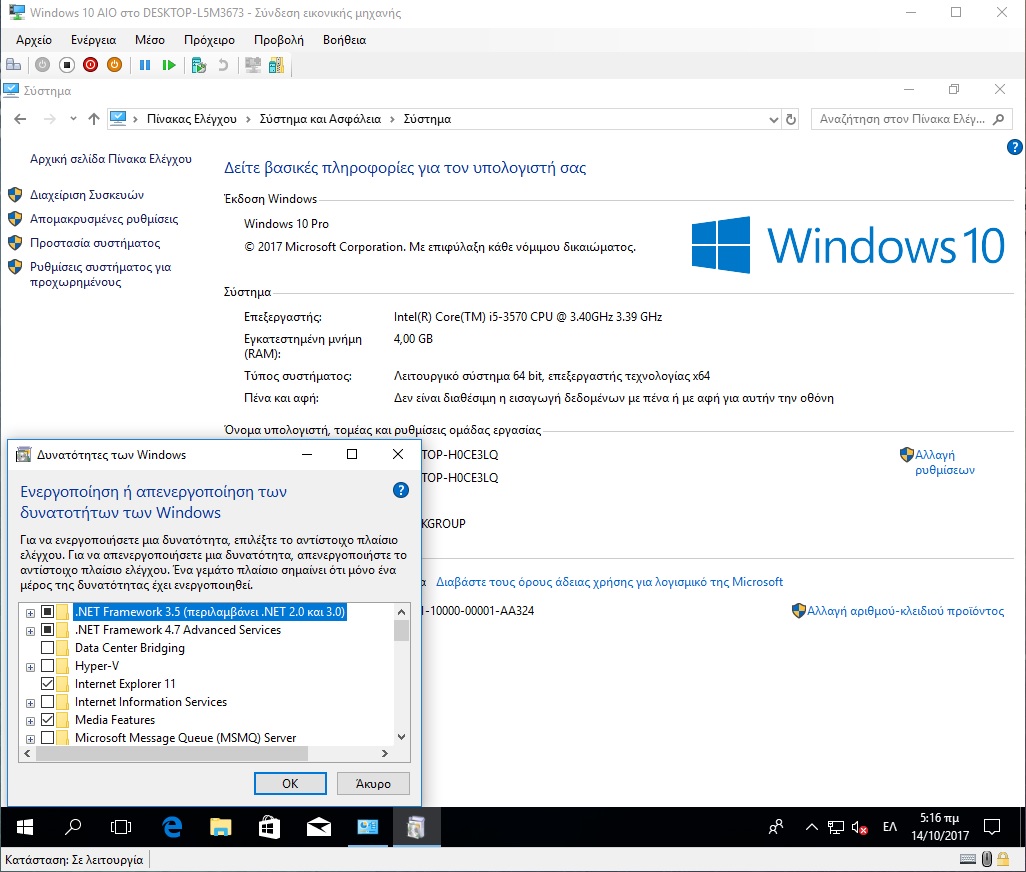Screen dimensions: 1026x872
Task: Open the Βοήθεια menu
Action: point(344,40)
